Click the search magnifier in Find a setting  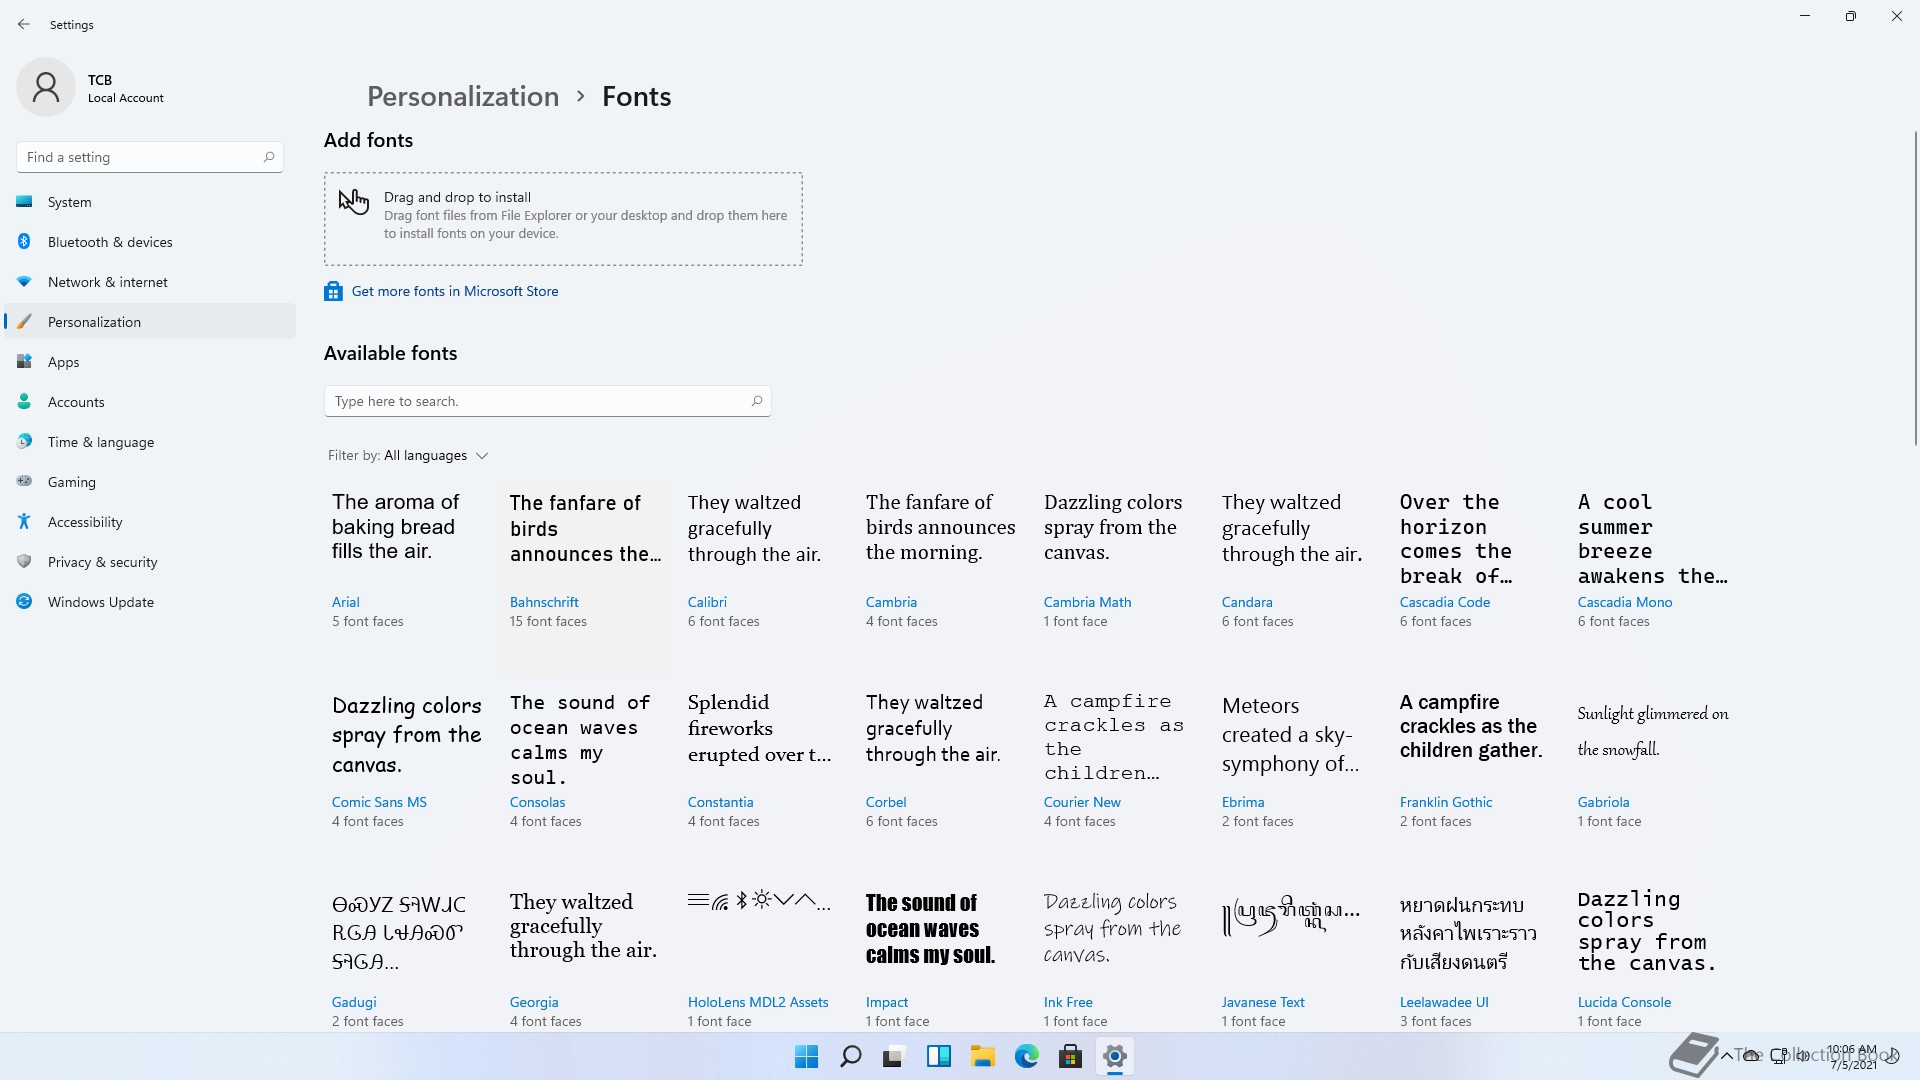(268, 157)
